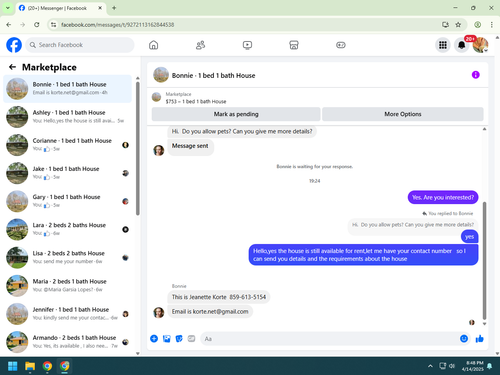This screenshot has width=500, height=375.
Task: Open the notifications bell
Action: tap(462, 45)
